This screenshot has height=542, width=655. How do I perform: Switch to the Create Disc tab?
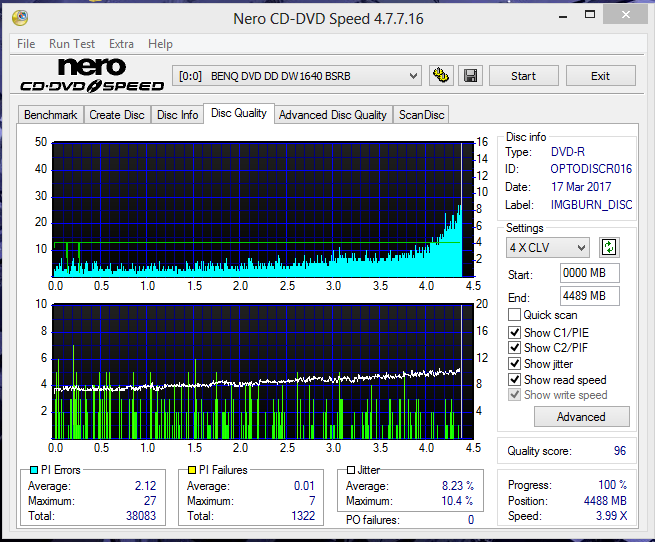tap(117, 115)
